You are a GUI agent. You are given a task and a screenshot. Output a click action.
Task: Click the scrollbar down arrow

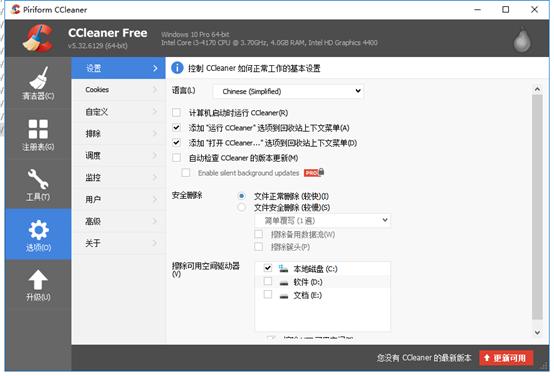(537, 332)
